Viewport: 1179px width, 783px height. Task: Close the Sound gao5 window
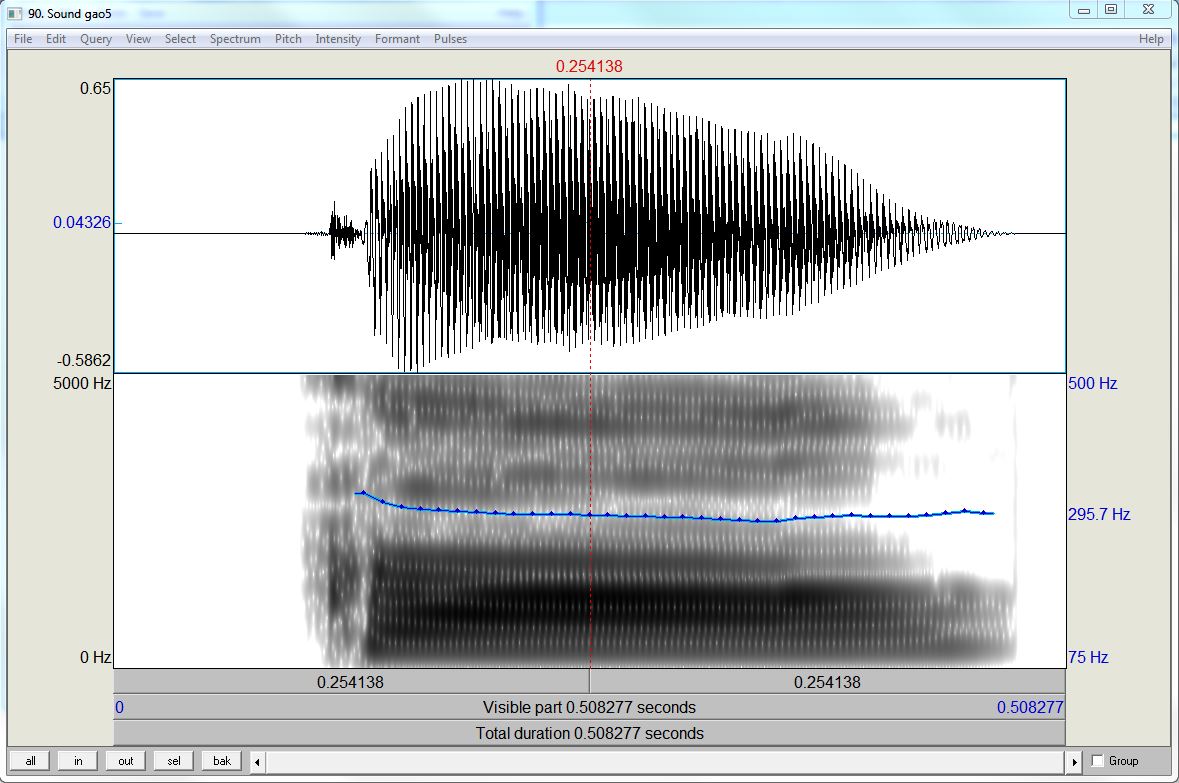pos(1148,11)
